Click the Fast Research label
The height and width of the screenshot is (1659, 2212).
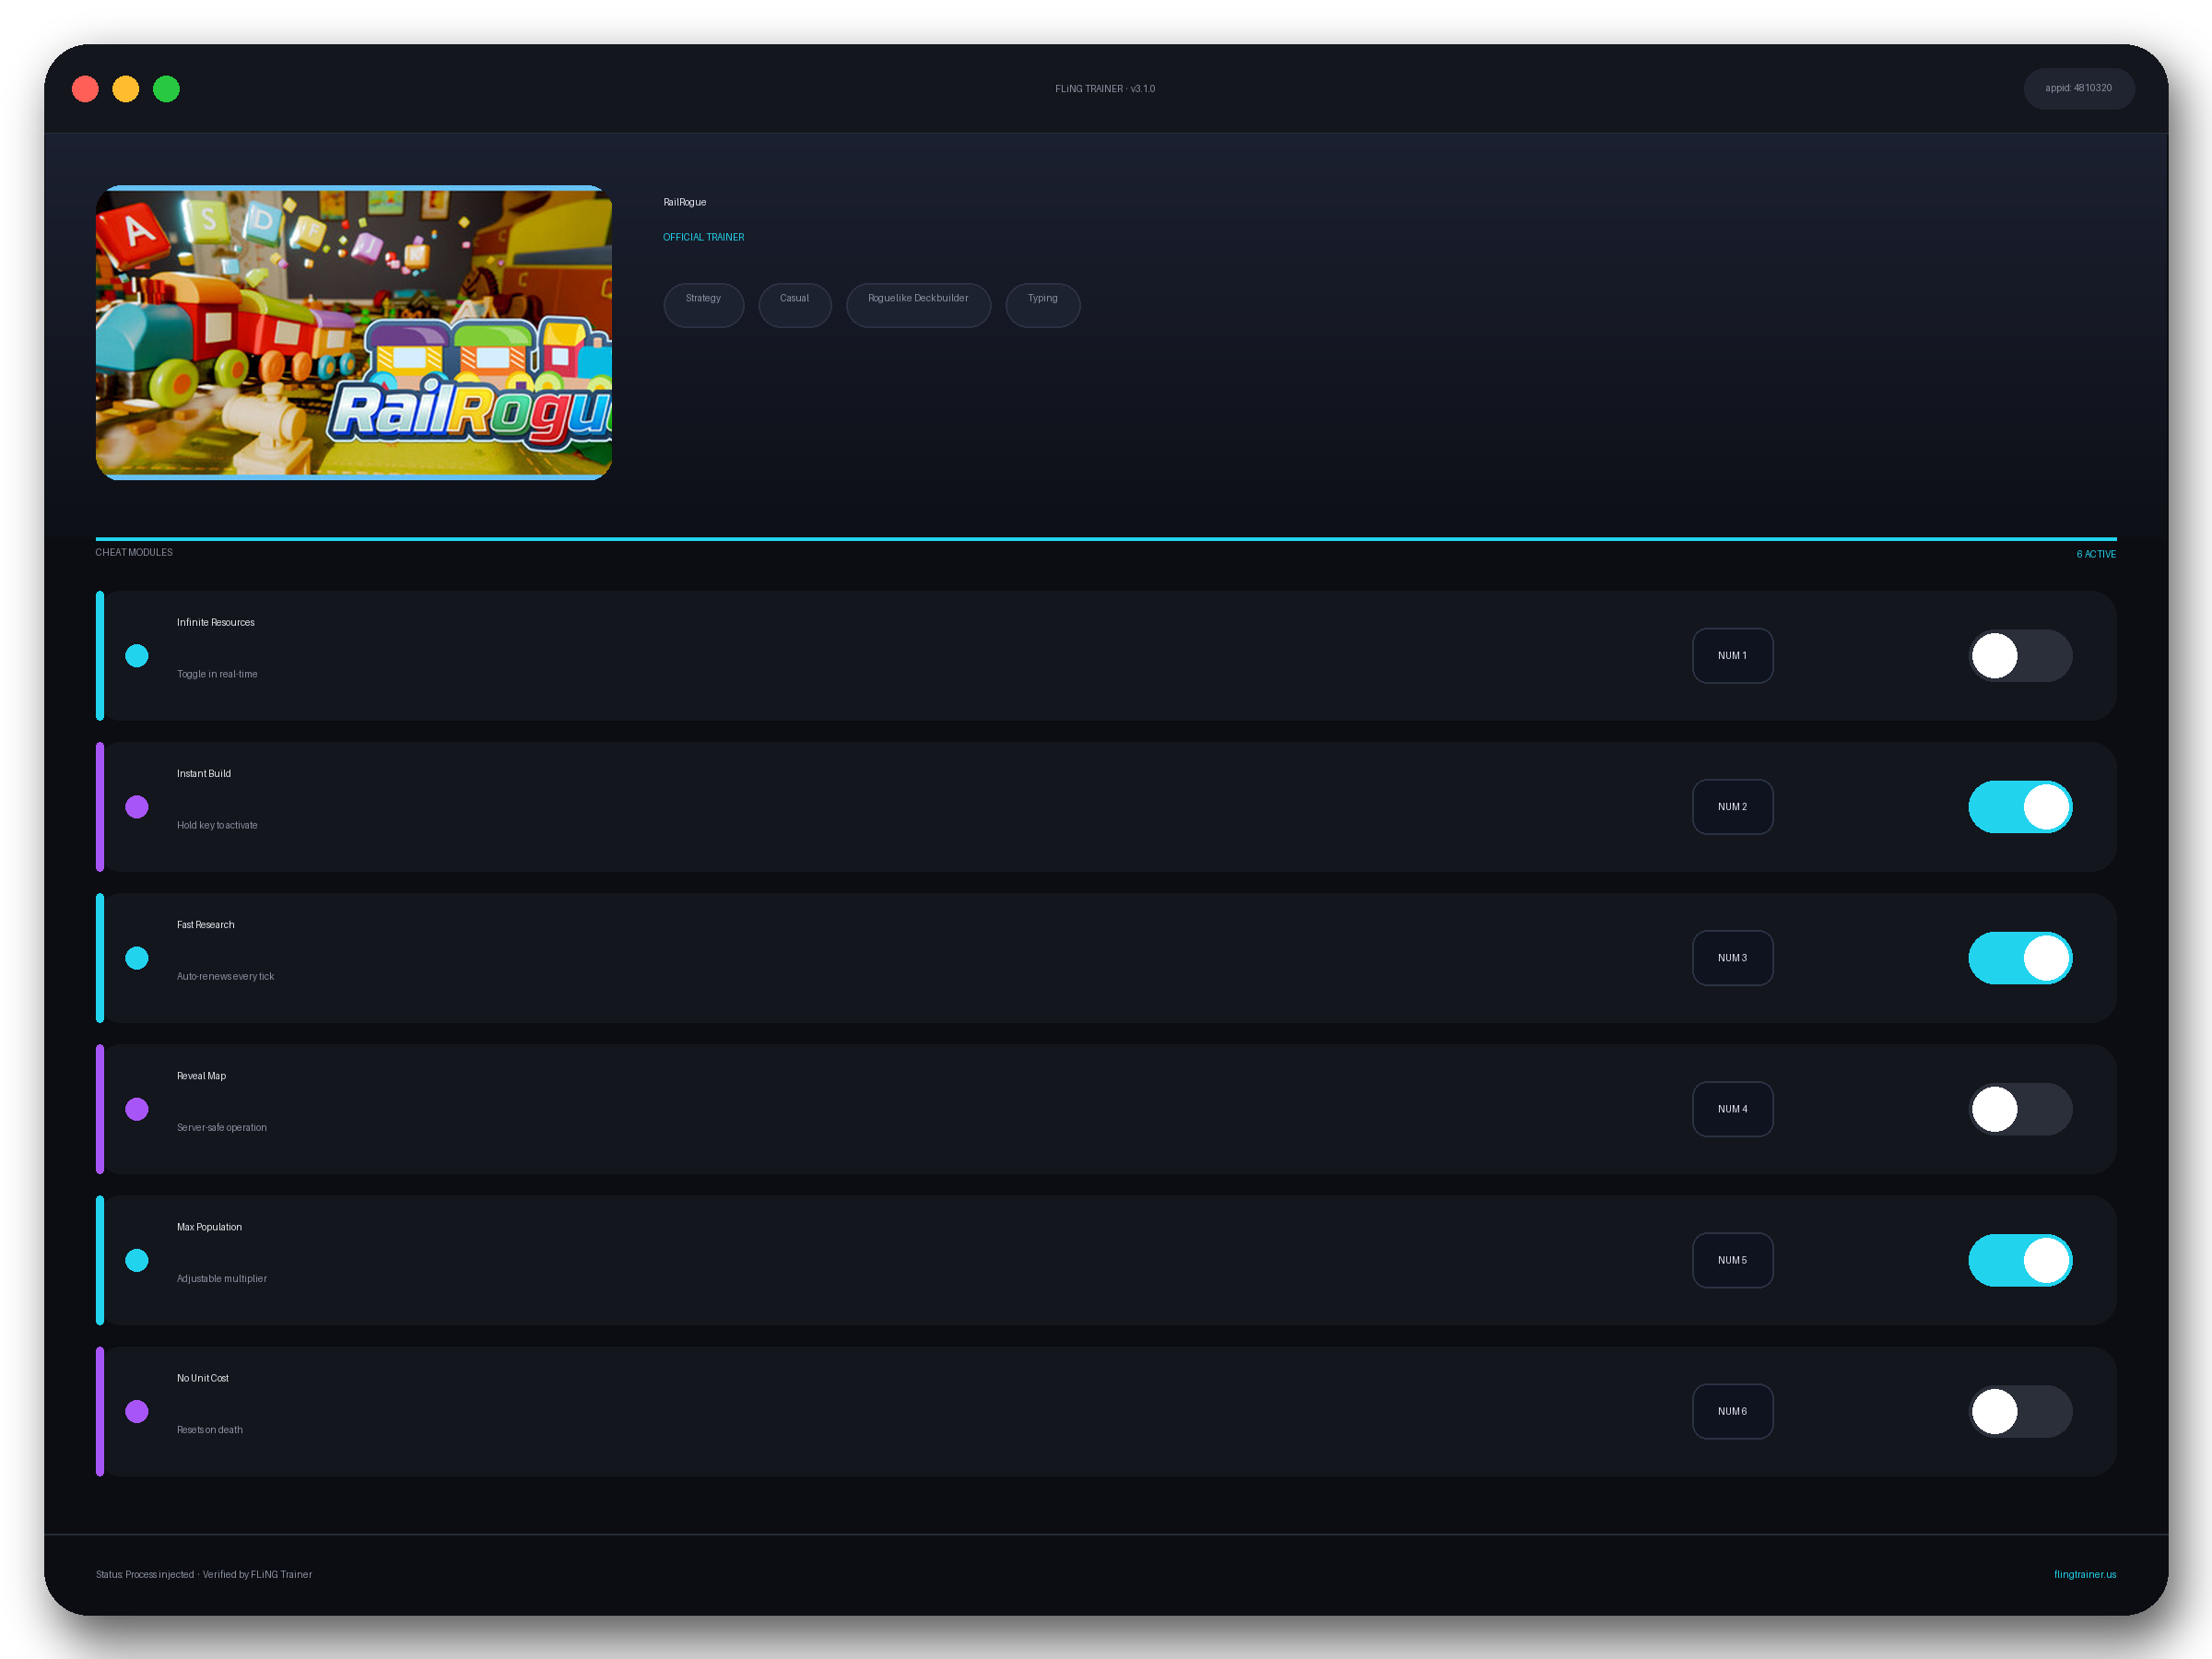[x=206, y=924]
